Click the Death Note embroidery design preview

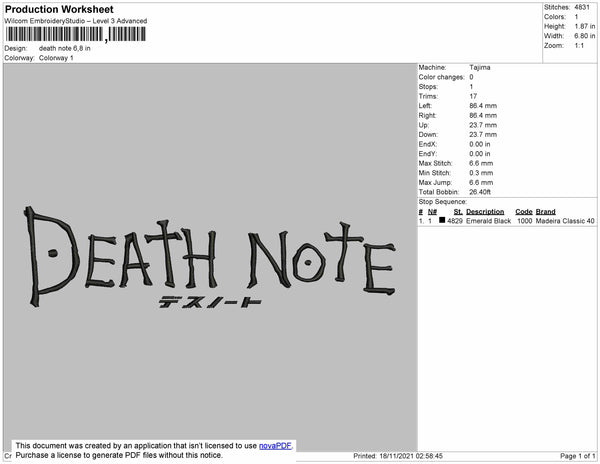pyautogui.click(x=210, y=258)
